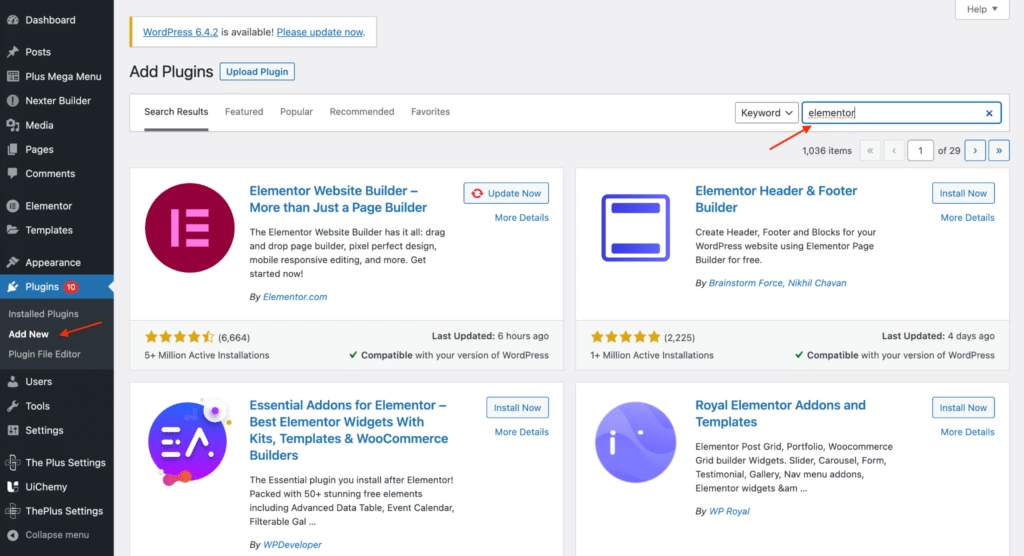1024x556 pixels.
Task: Click the Posts pushpin icon
Action: pos(12,52)
